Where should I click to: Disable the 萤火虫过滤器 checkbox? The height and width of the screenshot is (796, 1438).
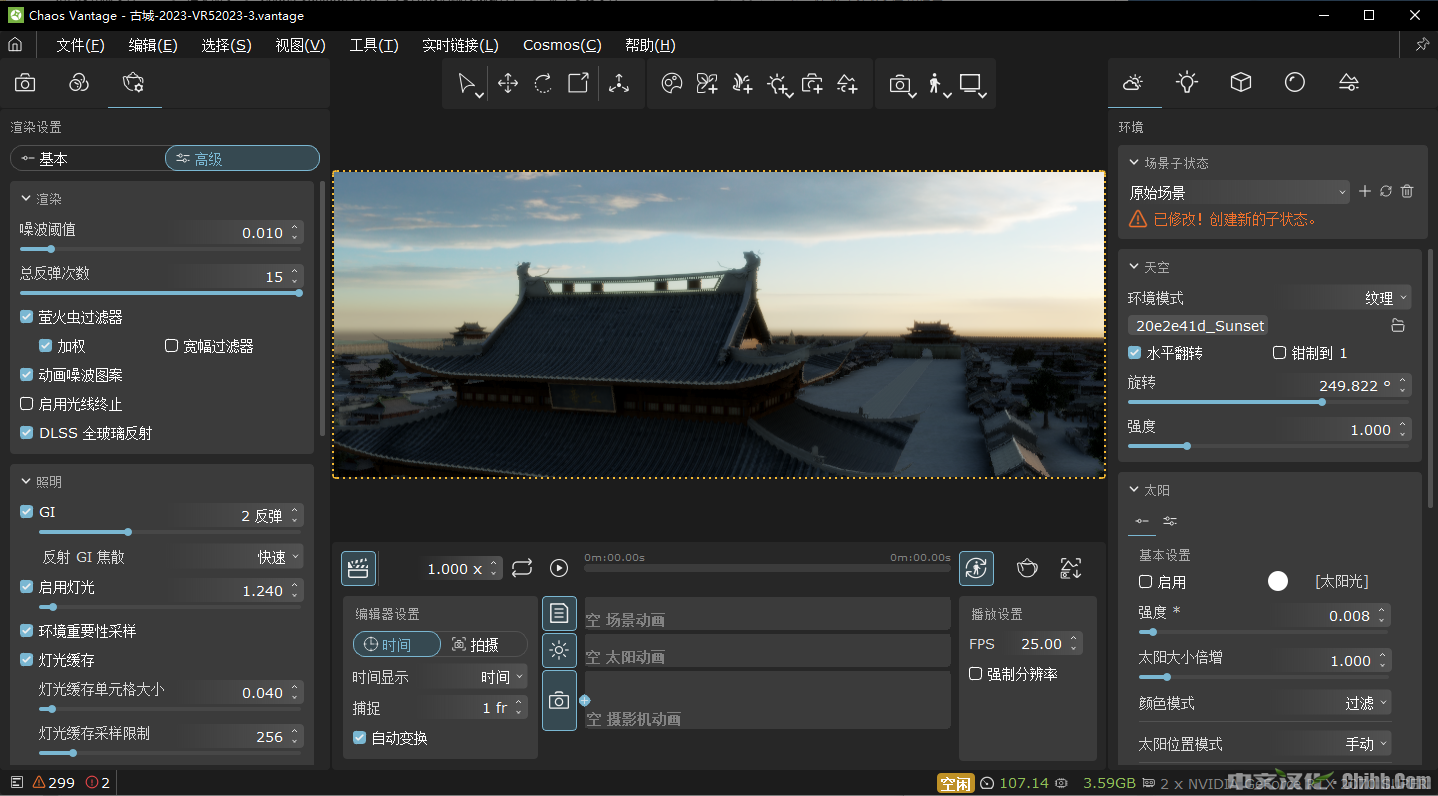tap(27, 317)
